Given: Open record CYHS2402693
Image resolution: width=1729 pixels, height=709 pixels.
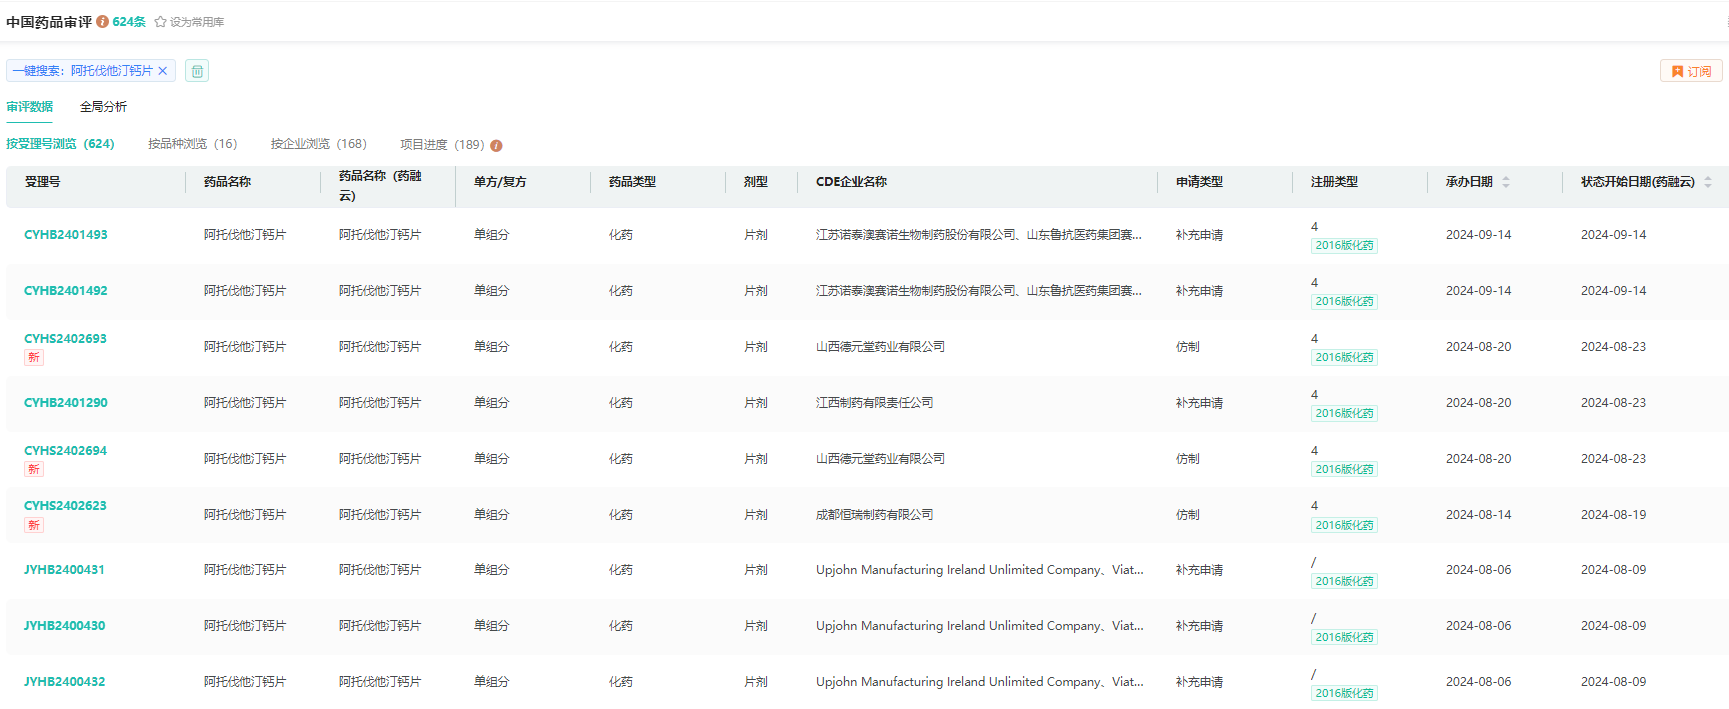Looking at the screenshot, I should coord(65,339).
